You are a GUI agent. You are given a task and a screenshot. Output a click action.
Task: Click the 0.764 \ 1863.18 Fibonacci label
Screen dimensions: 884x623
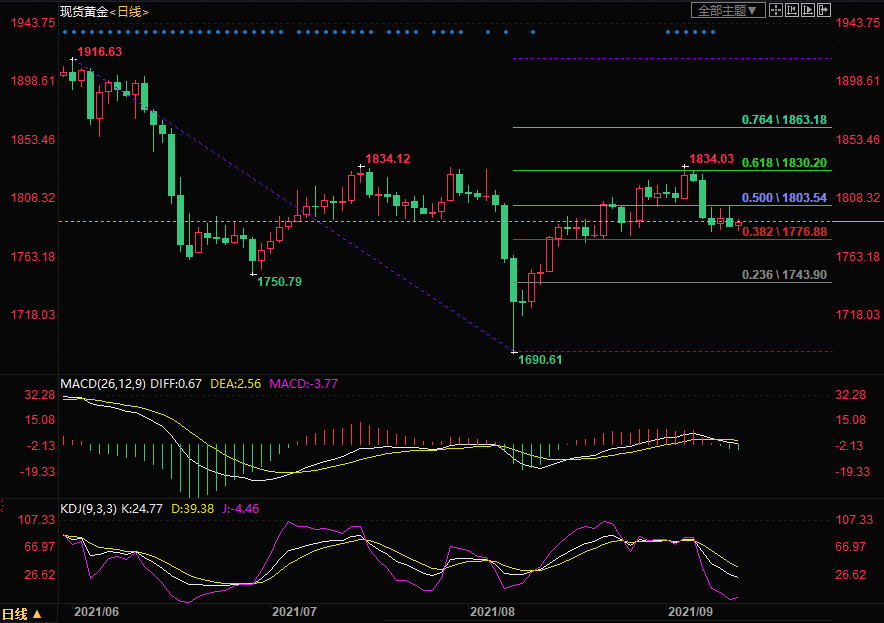[x=784, y=120]
